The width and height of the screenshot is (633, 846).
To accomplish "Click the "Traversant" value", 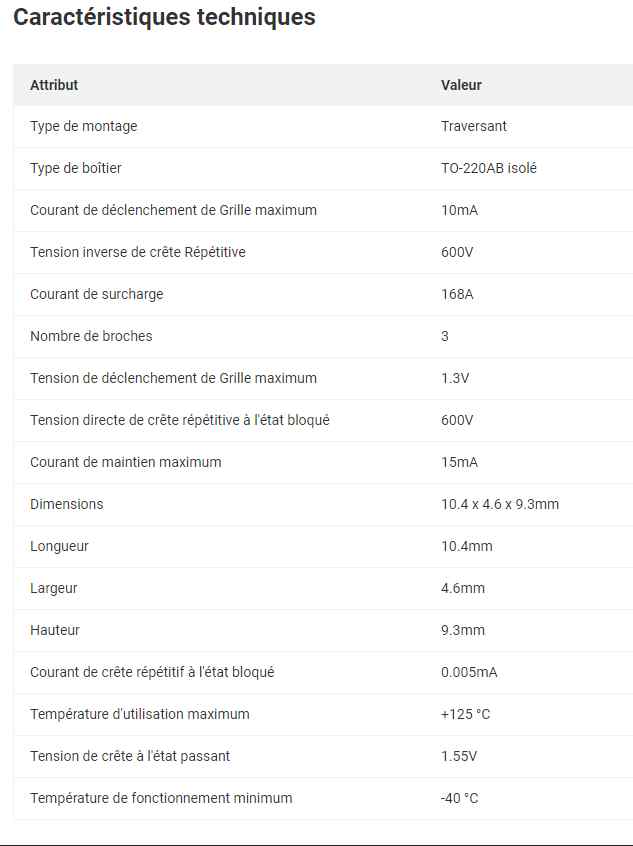I will 474,126.
